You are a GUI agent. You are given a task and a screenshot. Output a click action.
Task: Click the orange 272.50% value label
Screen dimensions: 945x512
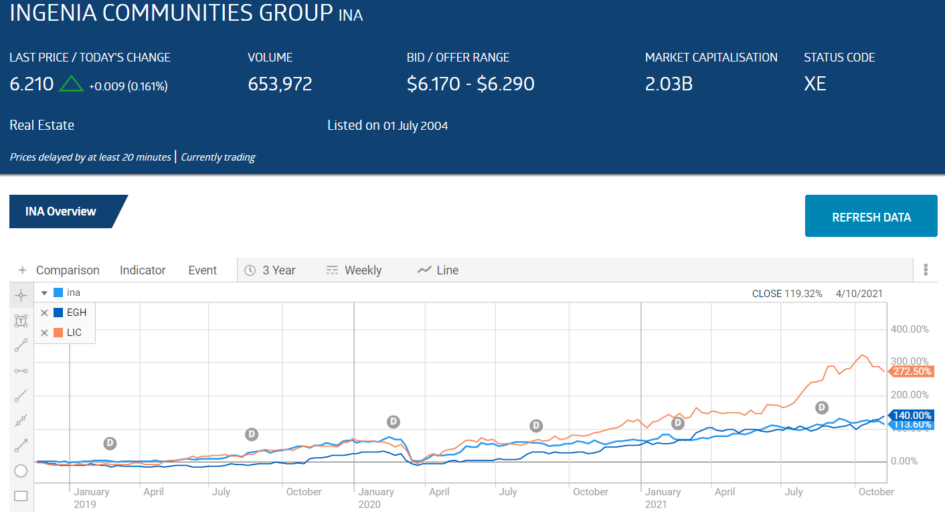[911, 372]
